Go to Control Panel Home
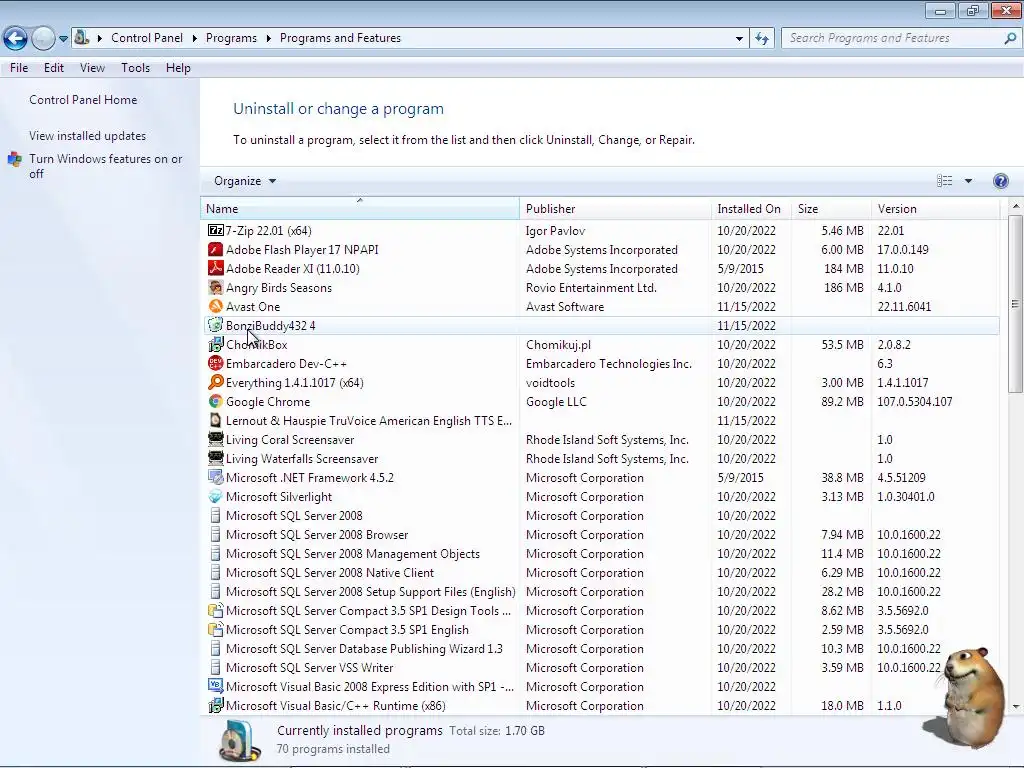The image size is (1024, 768). pos(83,100)
